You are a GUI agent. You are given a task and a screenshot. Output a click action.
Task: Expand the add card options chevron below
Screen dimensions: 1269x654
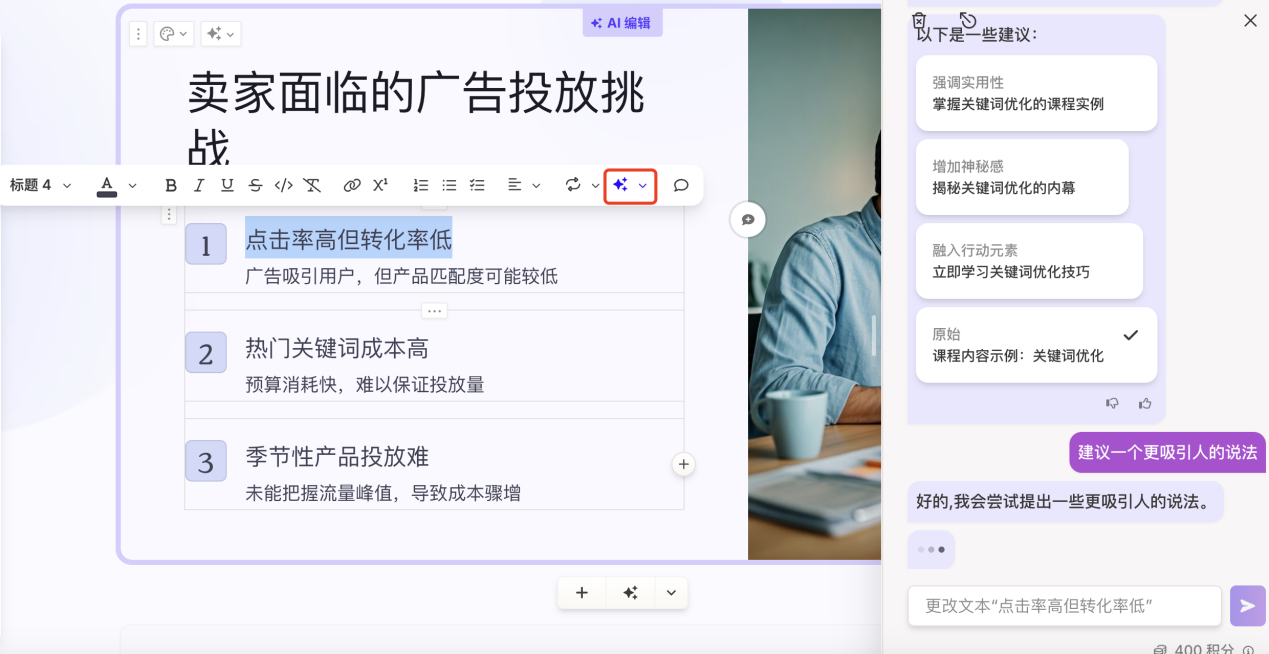click(x=671, y=593)
